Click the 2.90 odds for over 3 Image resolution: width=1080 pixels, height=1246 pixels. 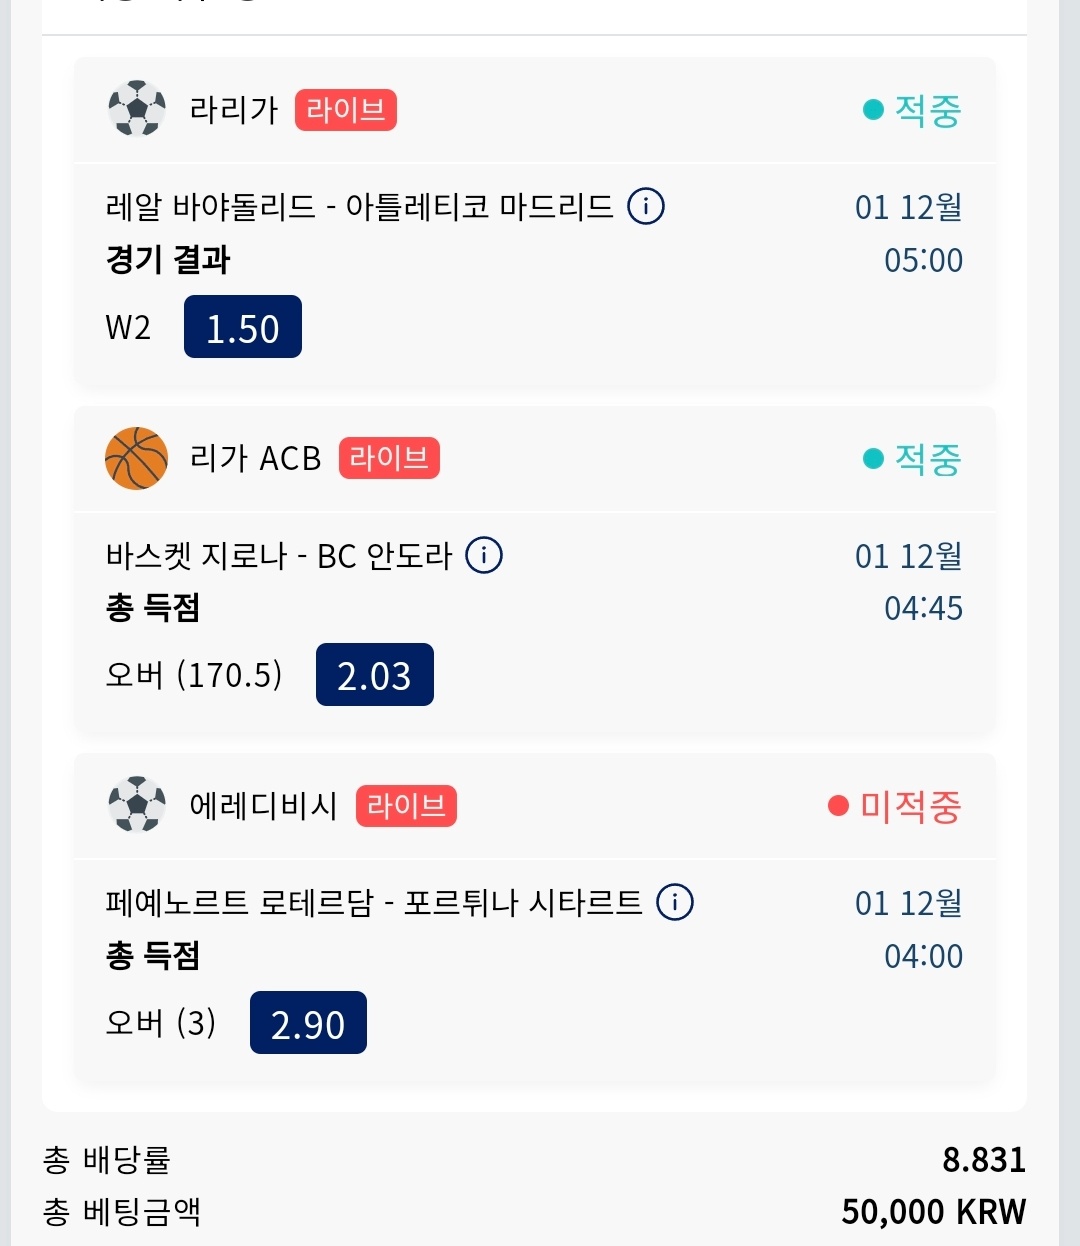click(x=308, y=1023)
